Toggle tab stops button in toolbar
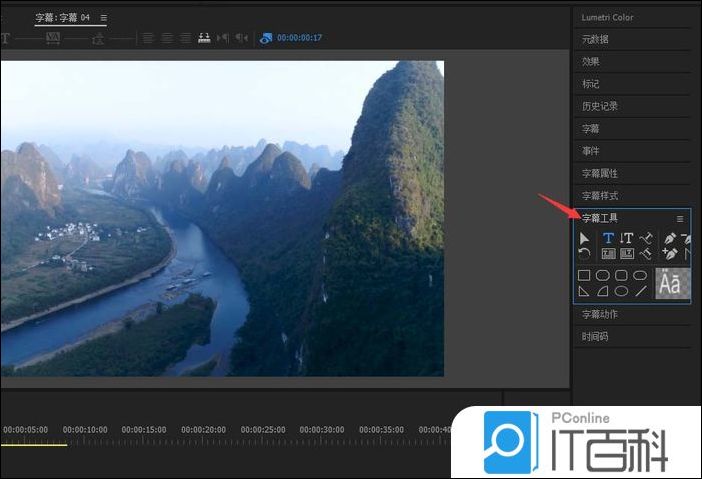702x479 pixels. [x=204, y=38]
